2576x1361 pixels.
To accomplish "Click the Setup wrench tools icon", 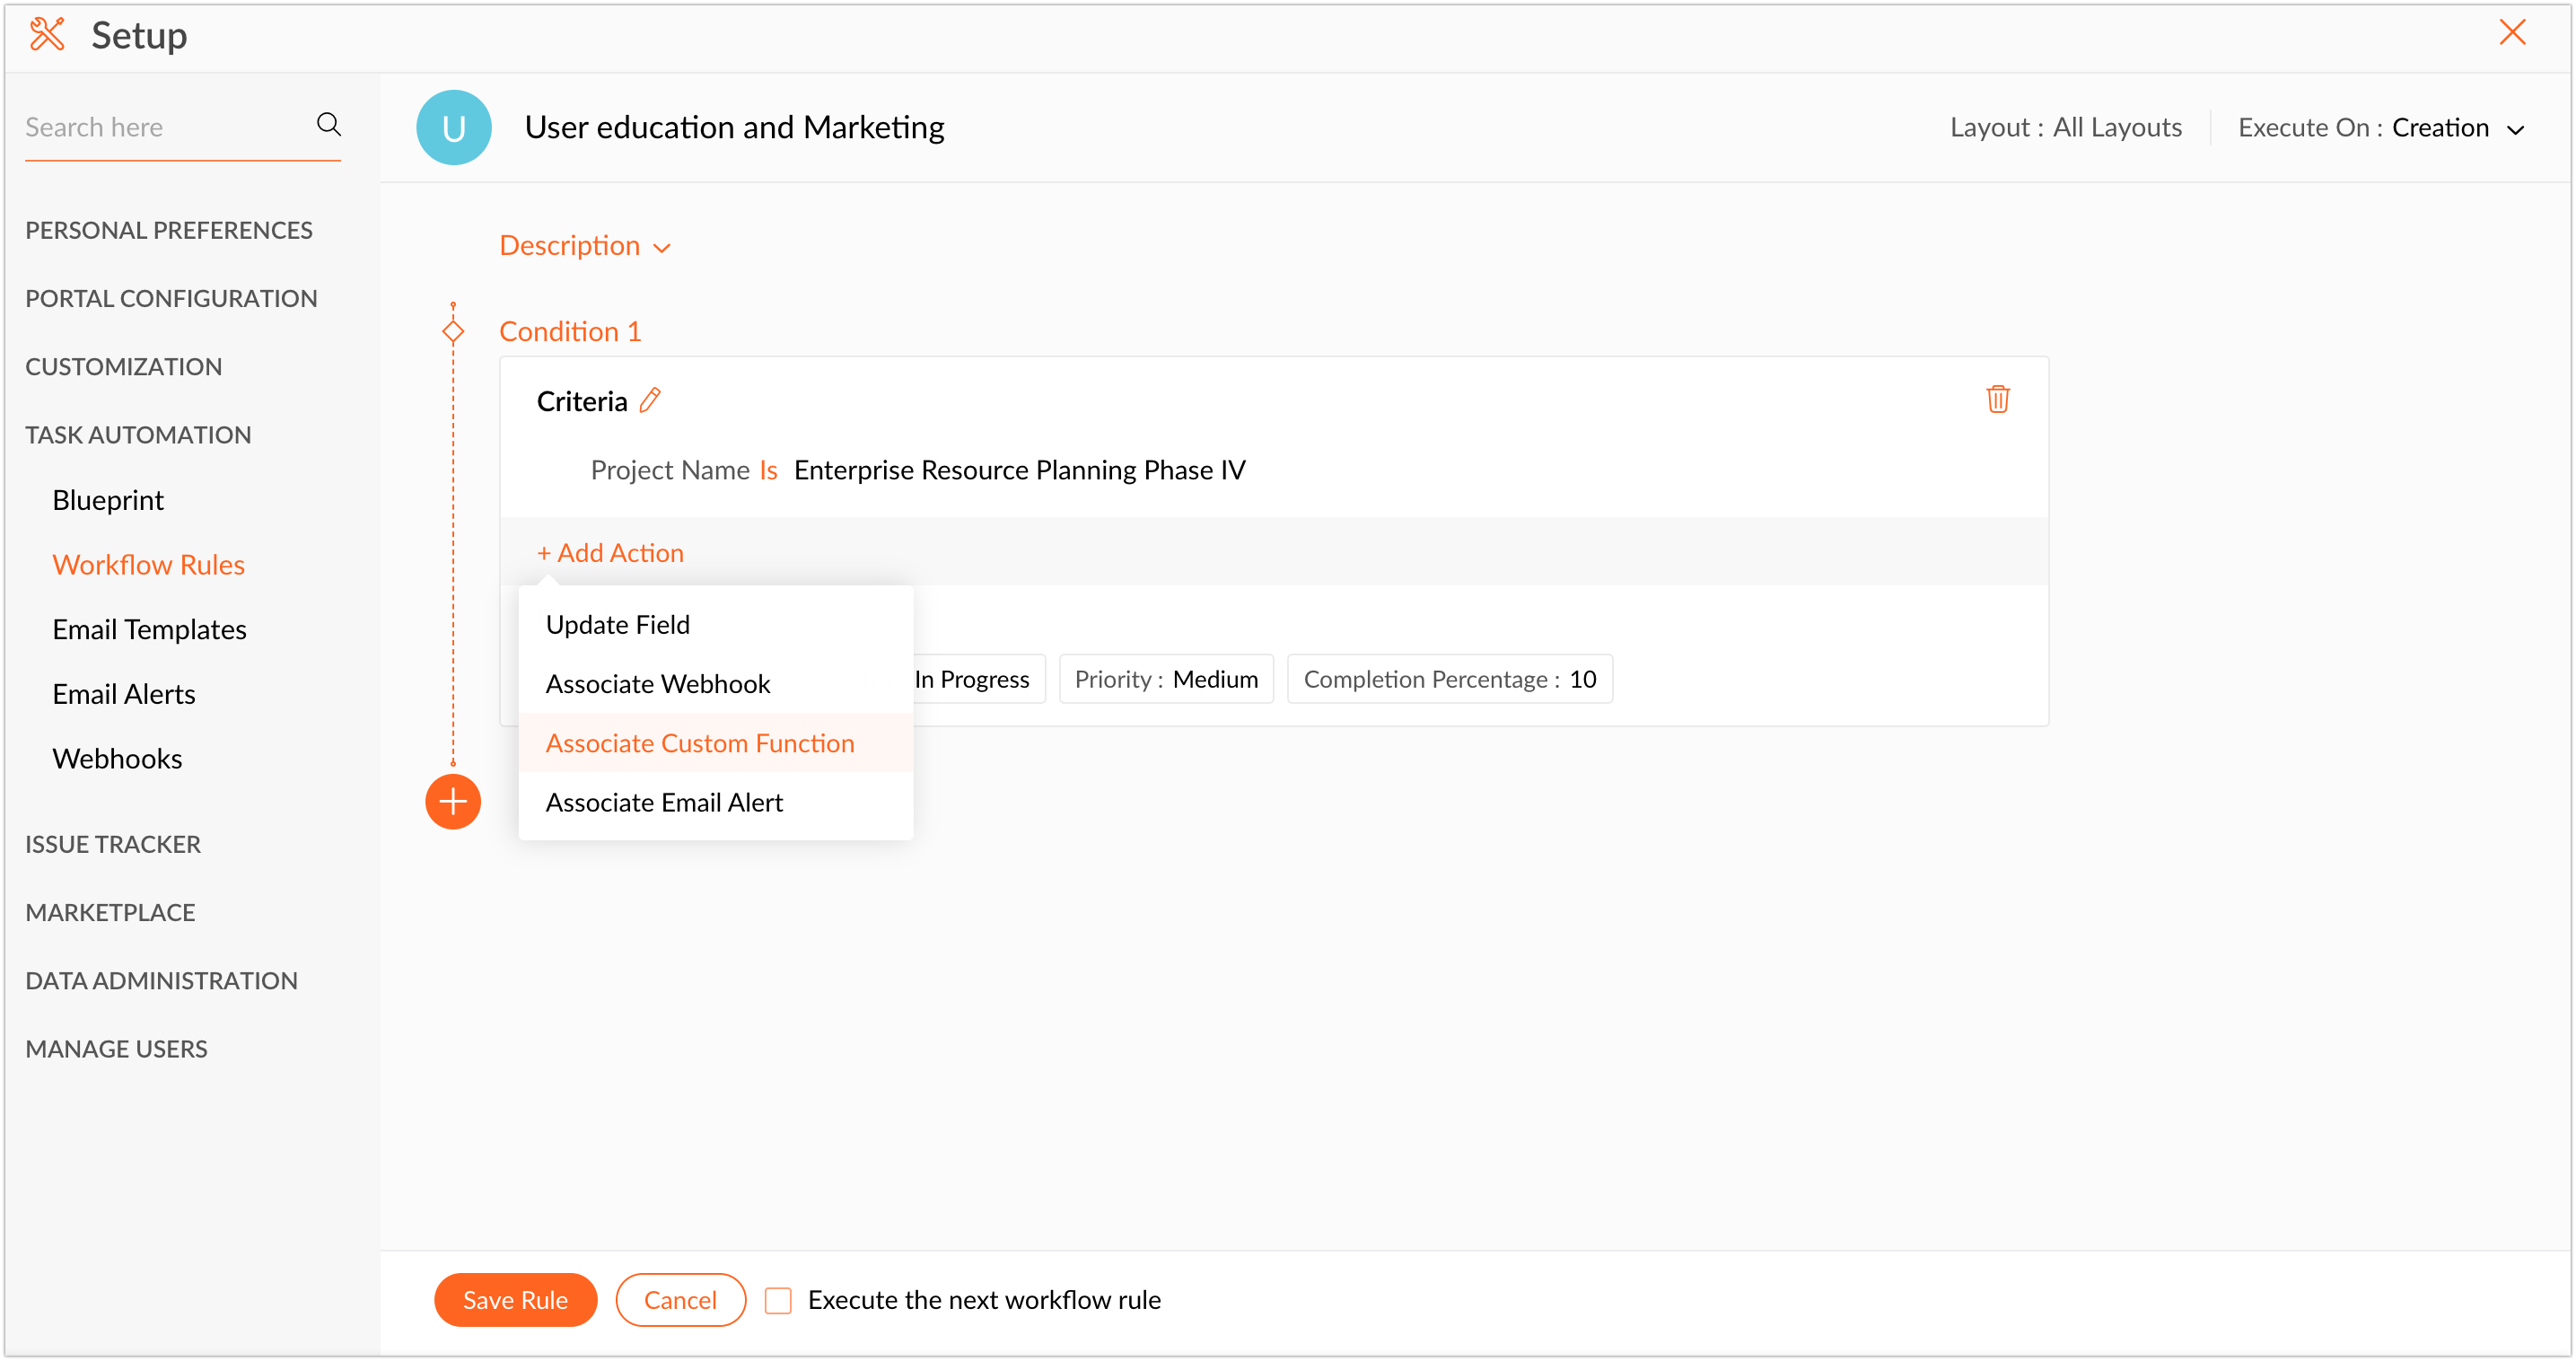I will (x=47, y=35).
